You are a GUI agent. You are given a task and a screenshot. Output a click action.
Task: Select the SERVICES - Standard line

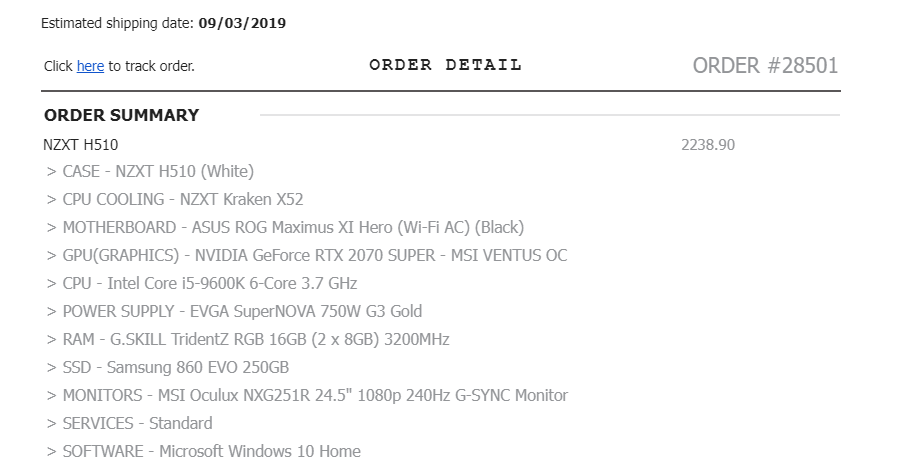[130, 423]
